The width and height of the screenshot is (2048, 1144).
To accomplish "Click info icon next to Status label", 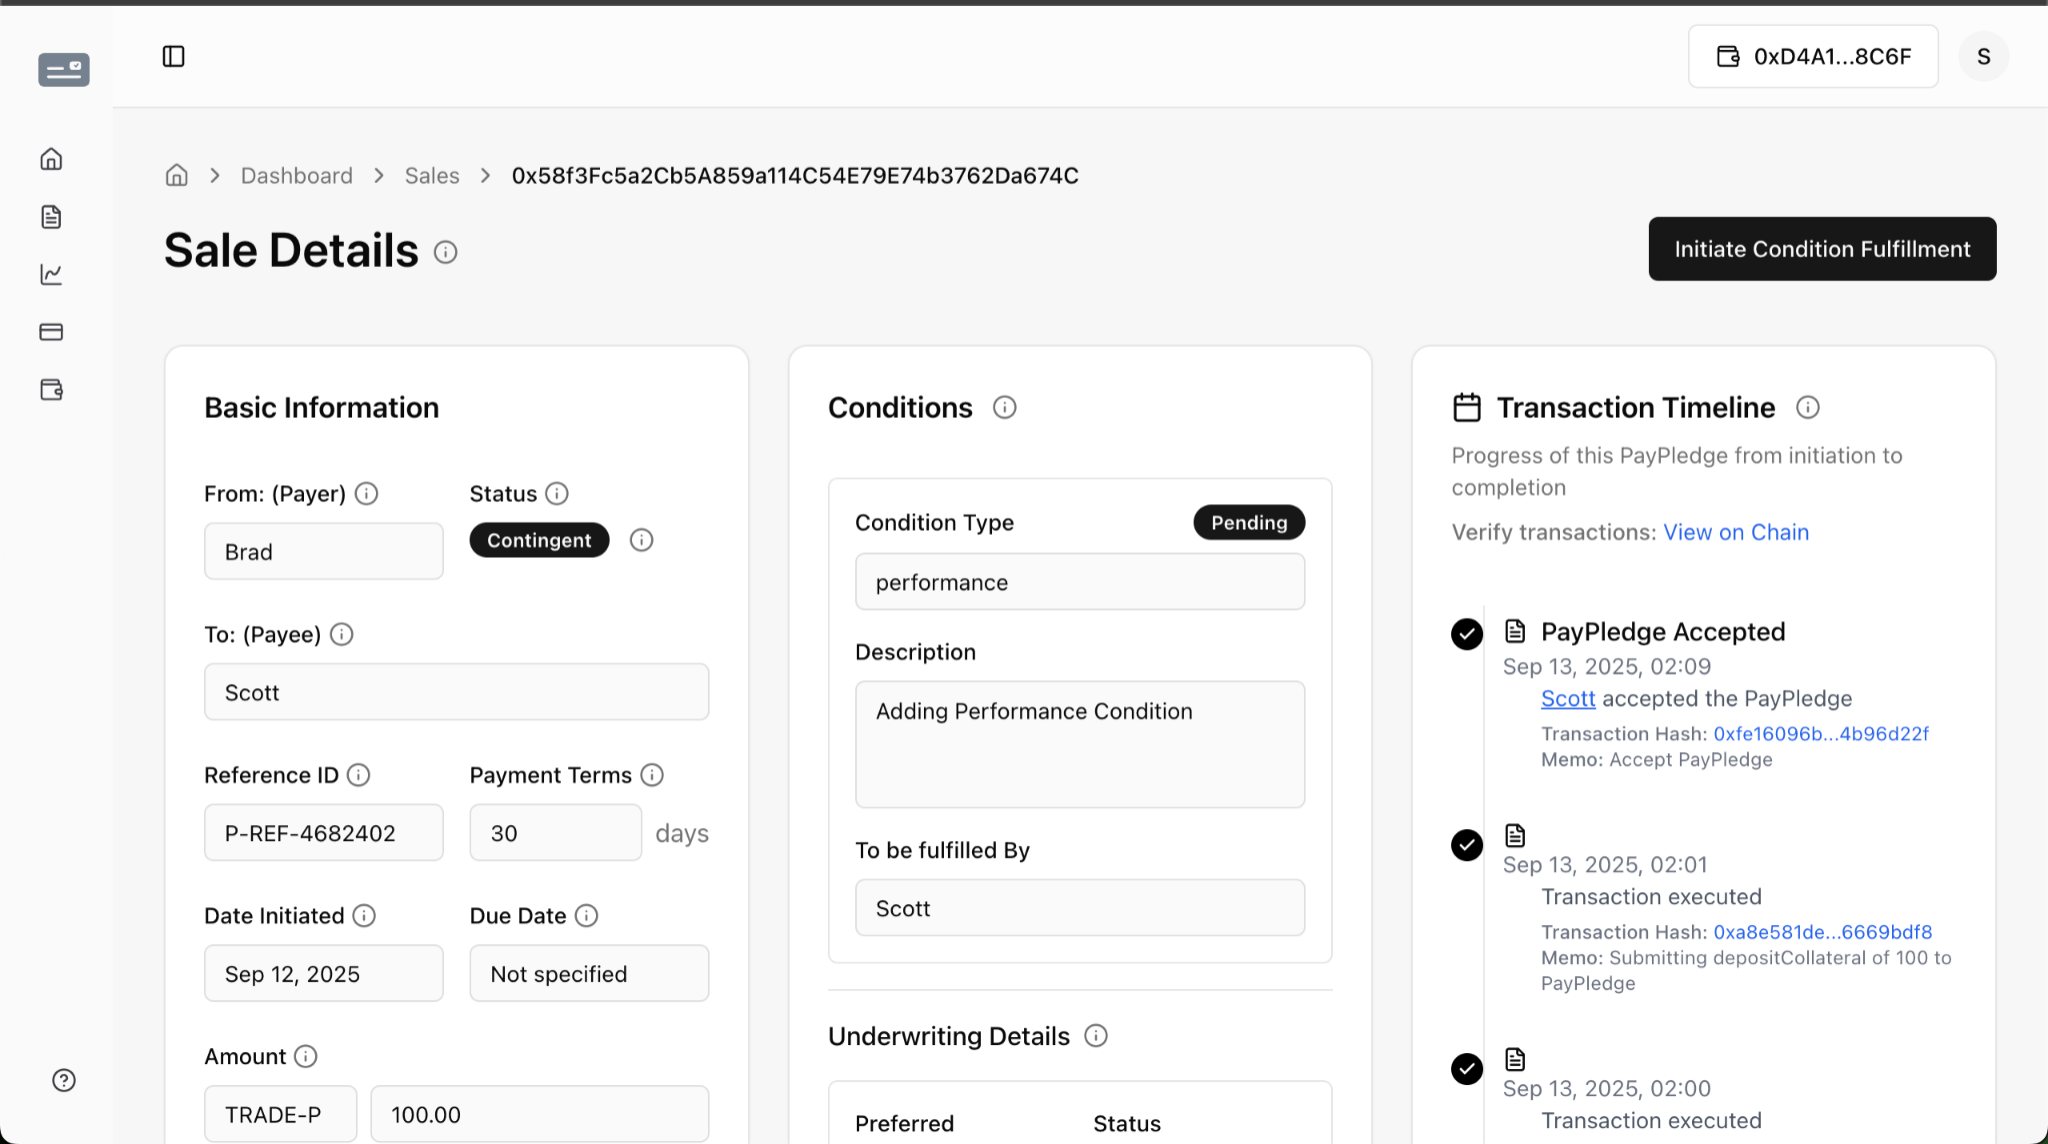I will pyautogui.click(x=557, y=493).
